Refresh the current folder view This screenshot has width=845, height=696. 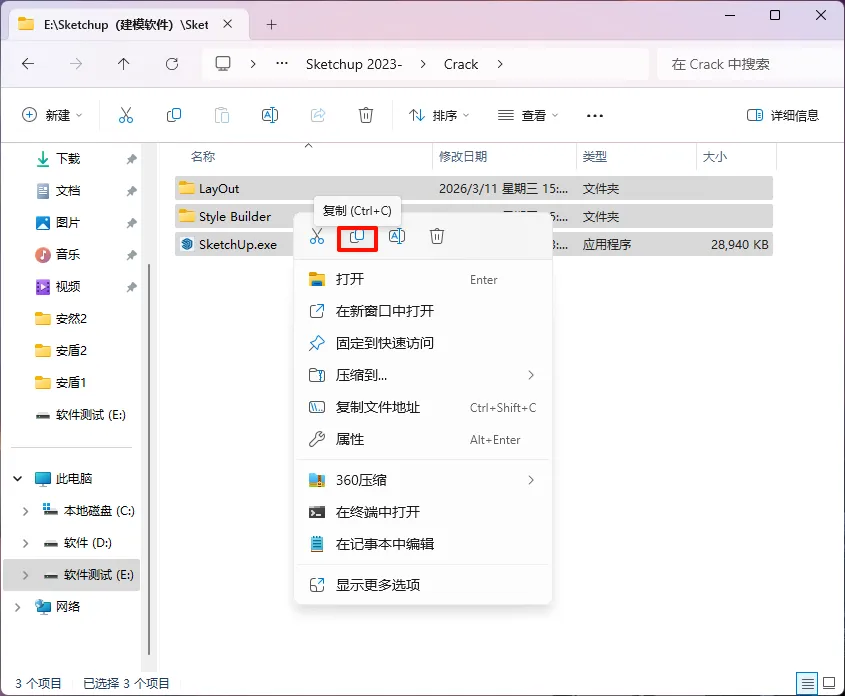click(x=172, y=64)
